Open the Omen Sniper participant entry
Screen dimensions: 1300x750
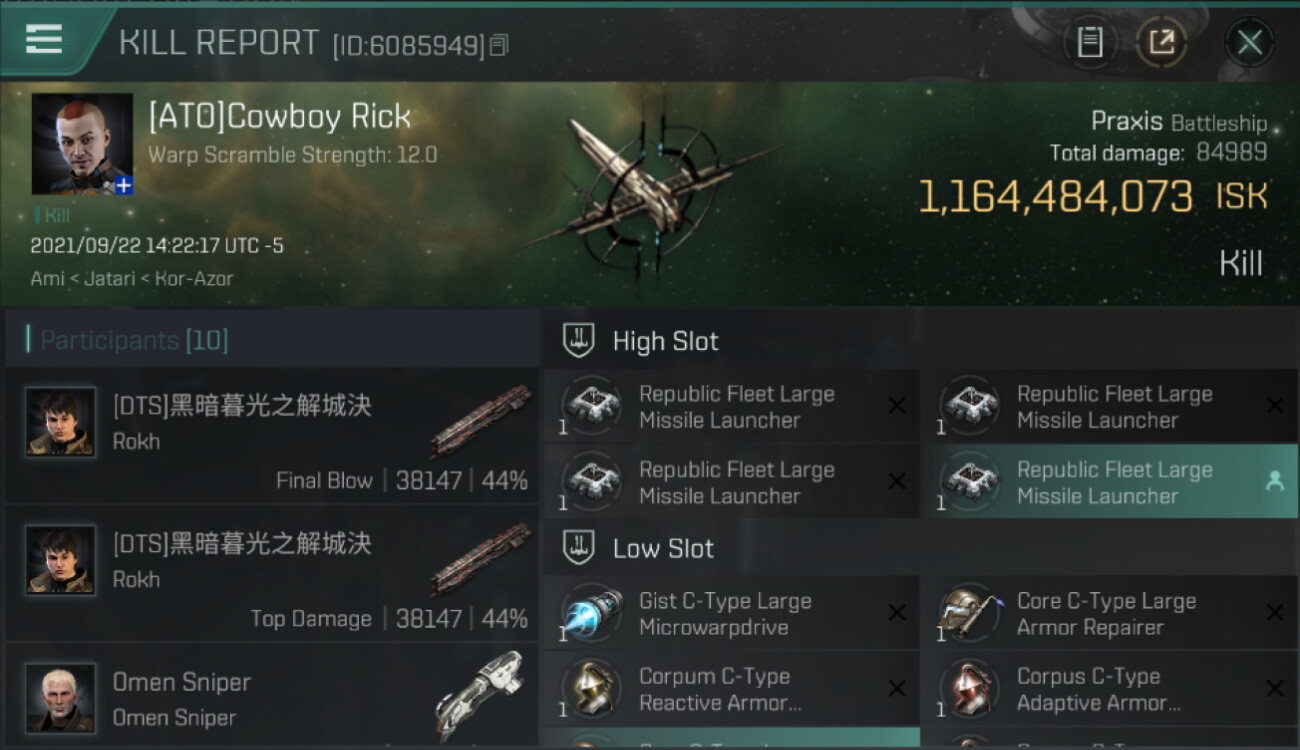point(272,695)
